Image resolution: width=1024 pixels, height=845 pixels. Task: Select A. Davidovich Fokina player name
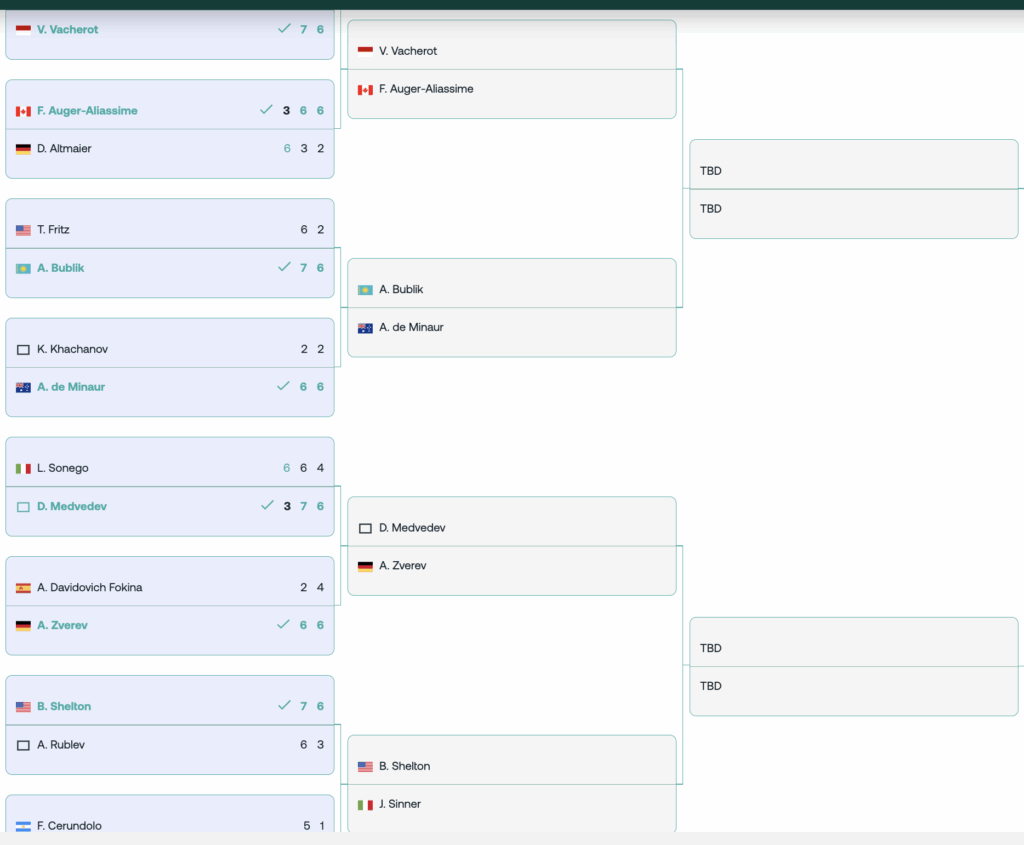click(89, 588)
